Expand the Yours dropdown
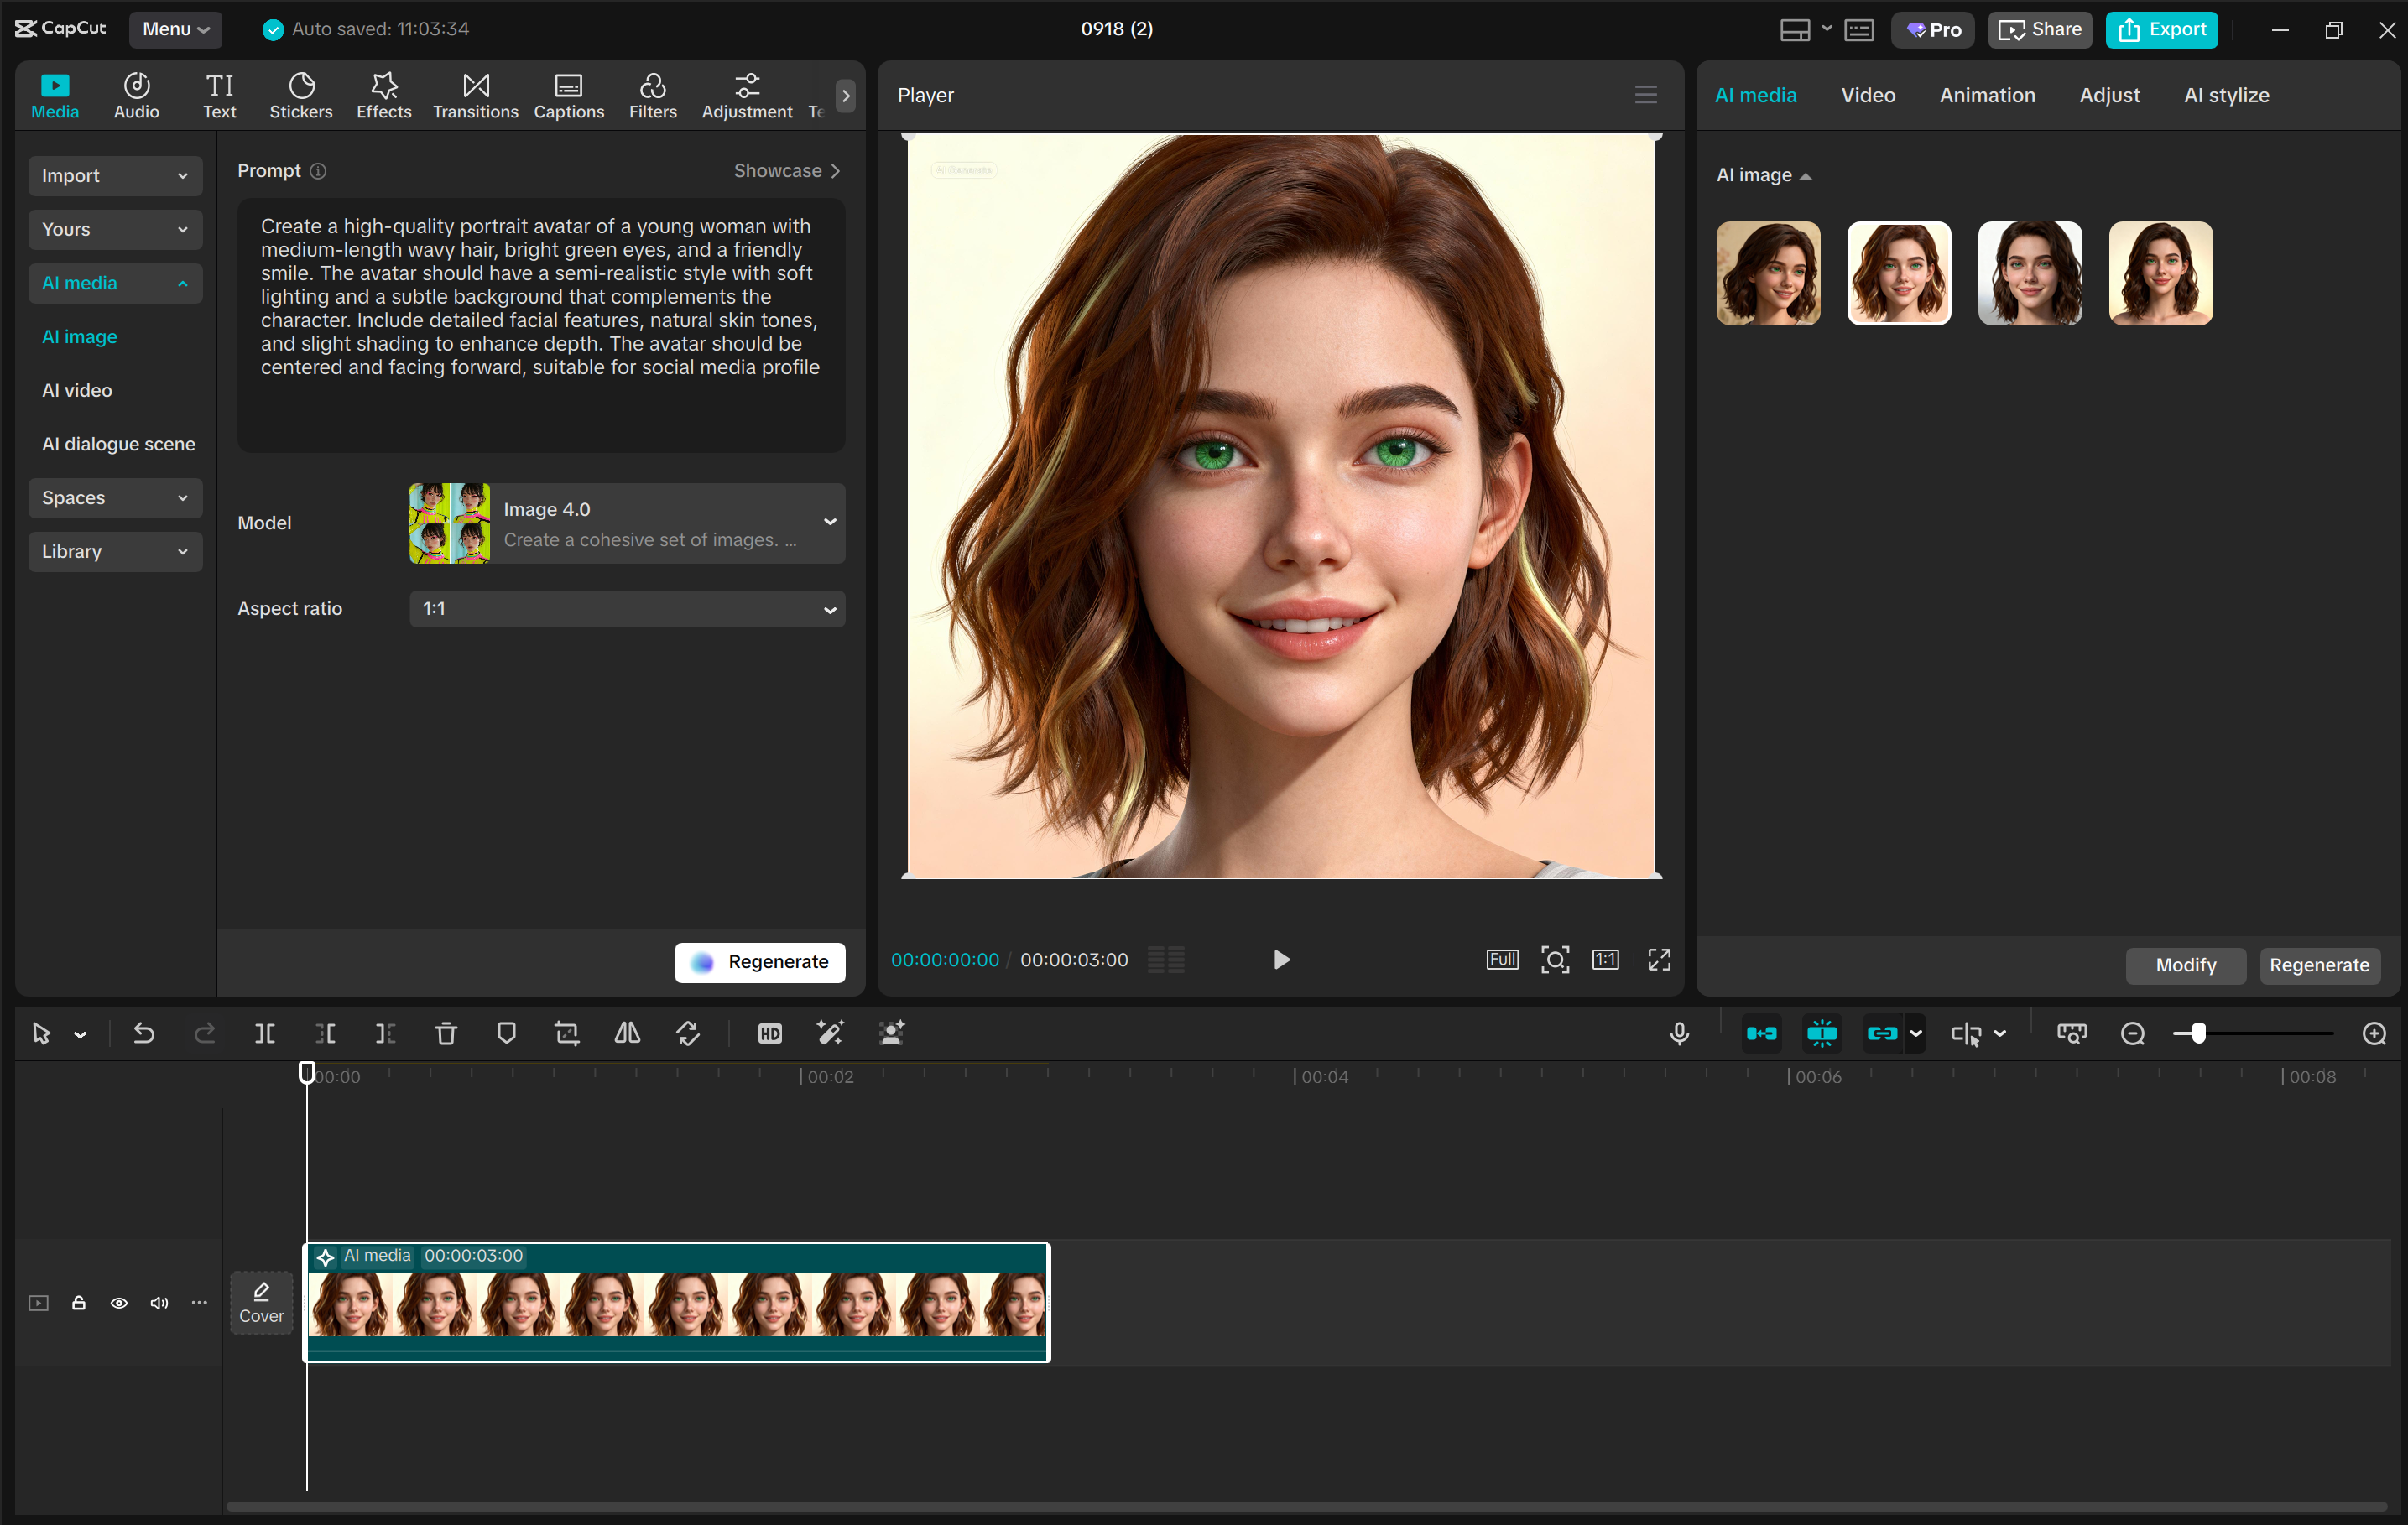This screenshot has height=1525, width=2408. point(115,230)
